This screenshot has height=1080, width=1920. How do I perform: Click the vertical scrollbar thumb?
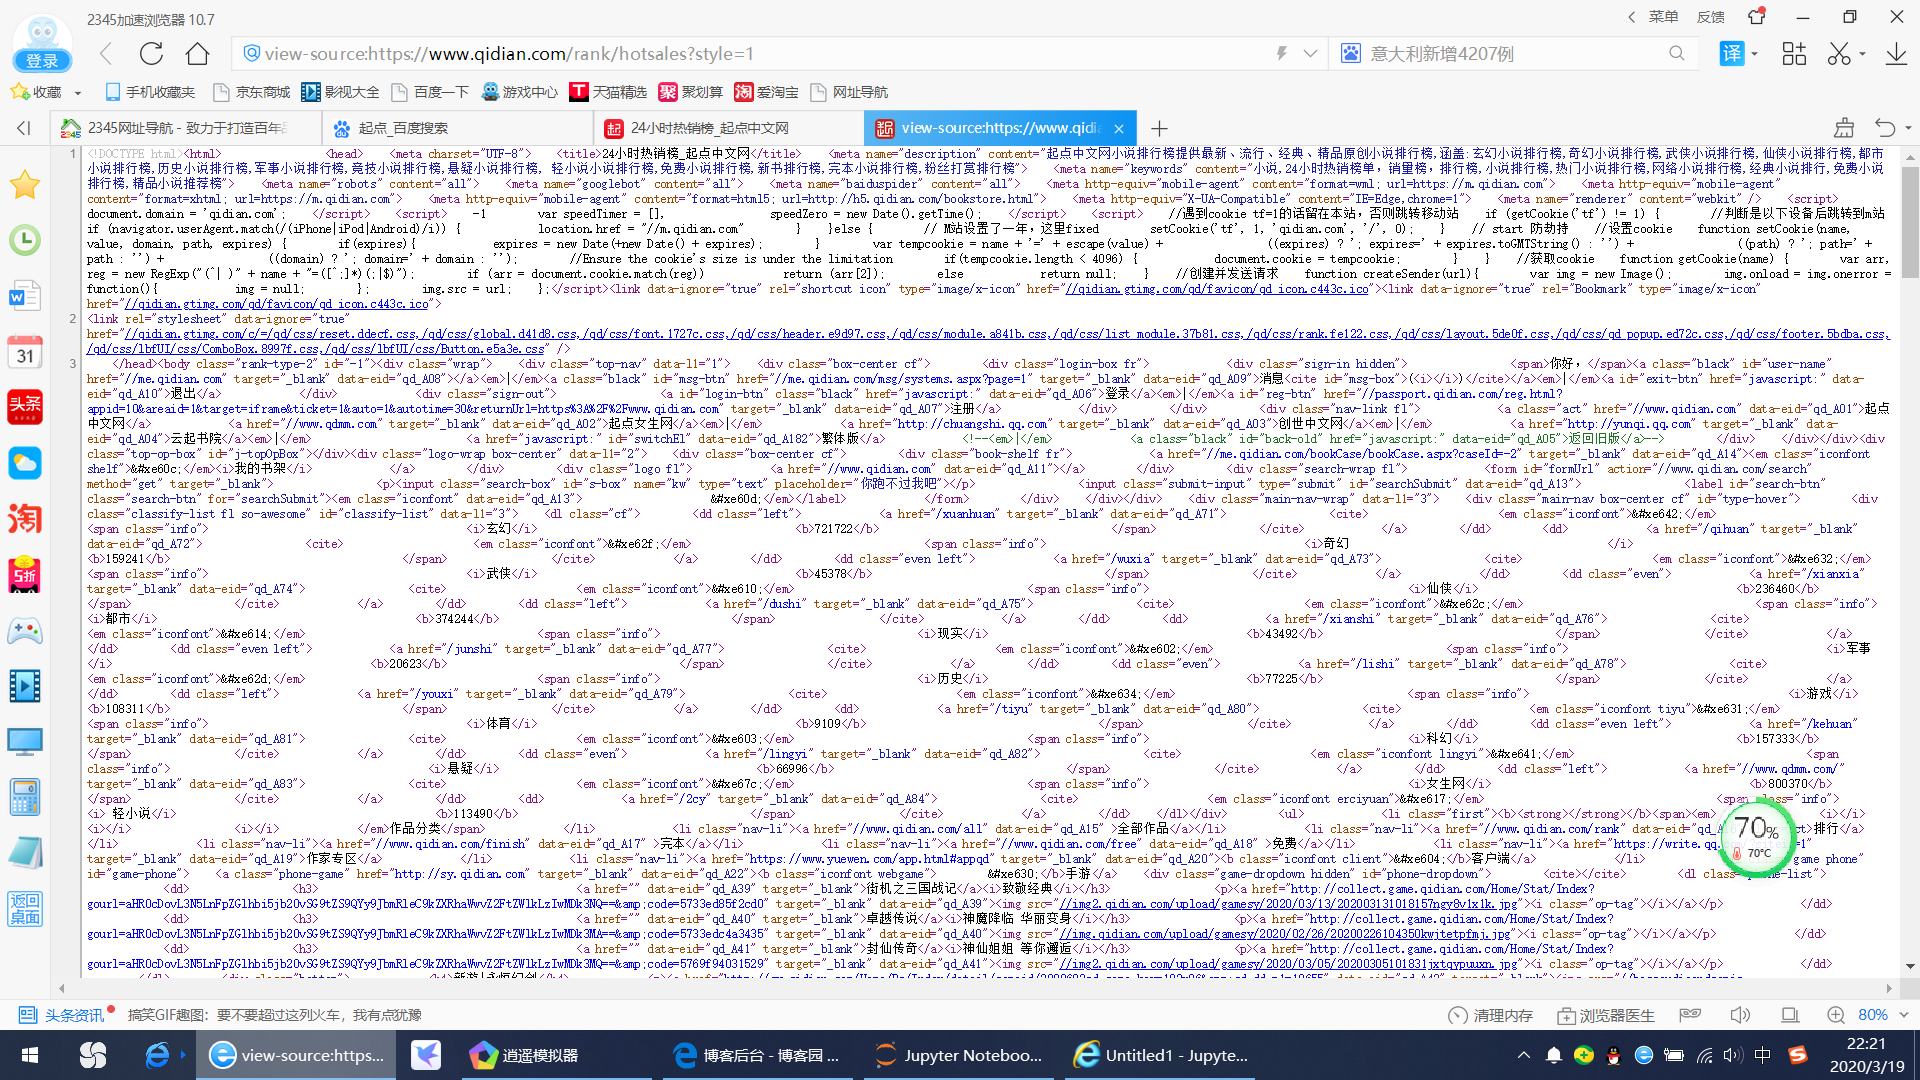(1910, 220)
